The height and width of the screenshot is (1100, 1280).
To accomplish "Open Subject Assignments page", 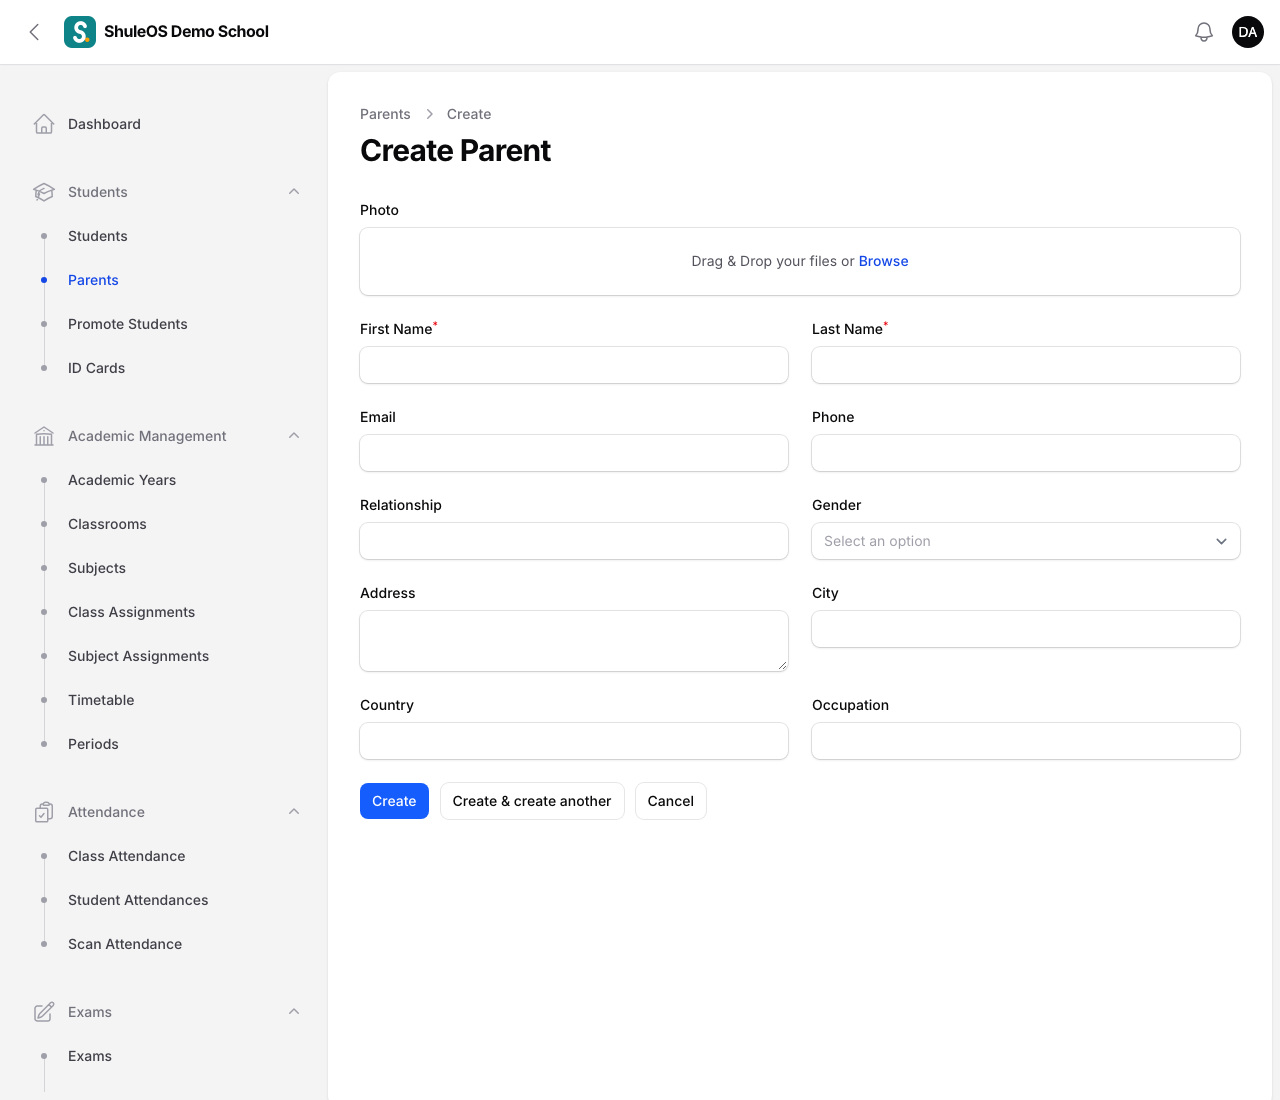I will coord(138,656).
